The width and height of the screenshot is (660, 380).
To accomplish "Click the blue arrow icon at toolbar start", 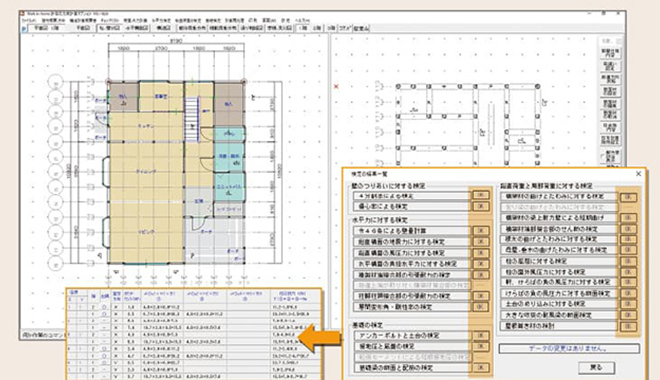I will [24, 28].
